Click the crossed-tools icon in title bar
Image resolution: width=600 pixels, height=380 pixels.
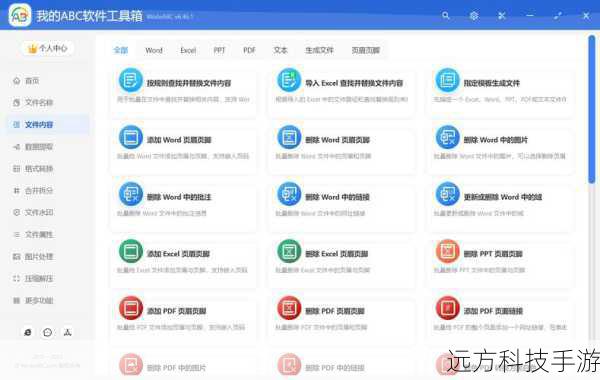pos(502,16)
